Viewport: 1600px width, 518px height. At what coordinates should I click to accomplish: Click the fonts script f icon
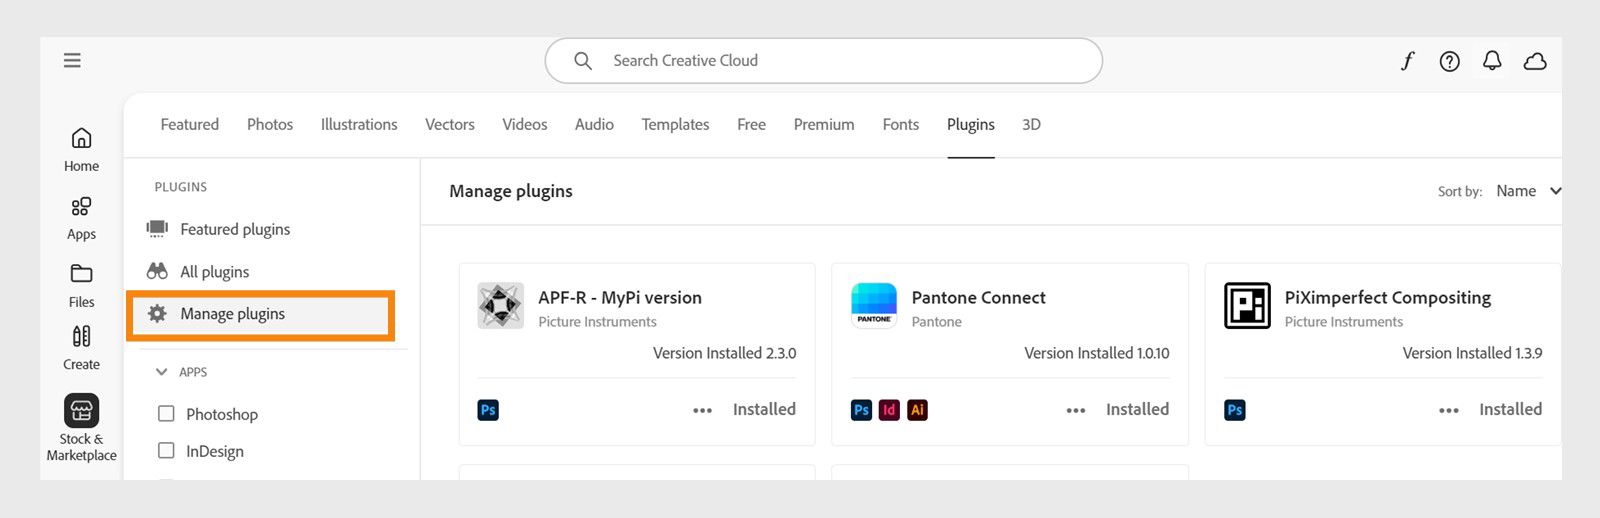tap(1407, 62)
